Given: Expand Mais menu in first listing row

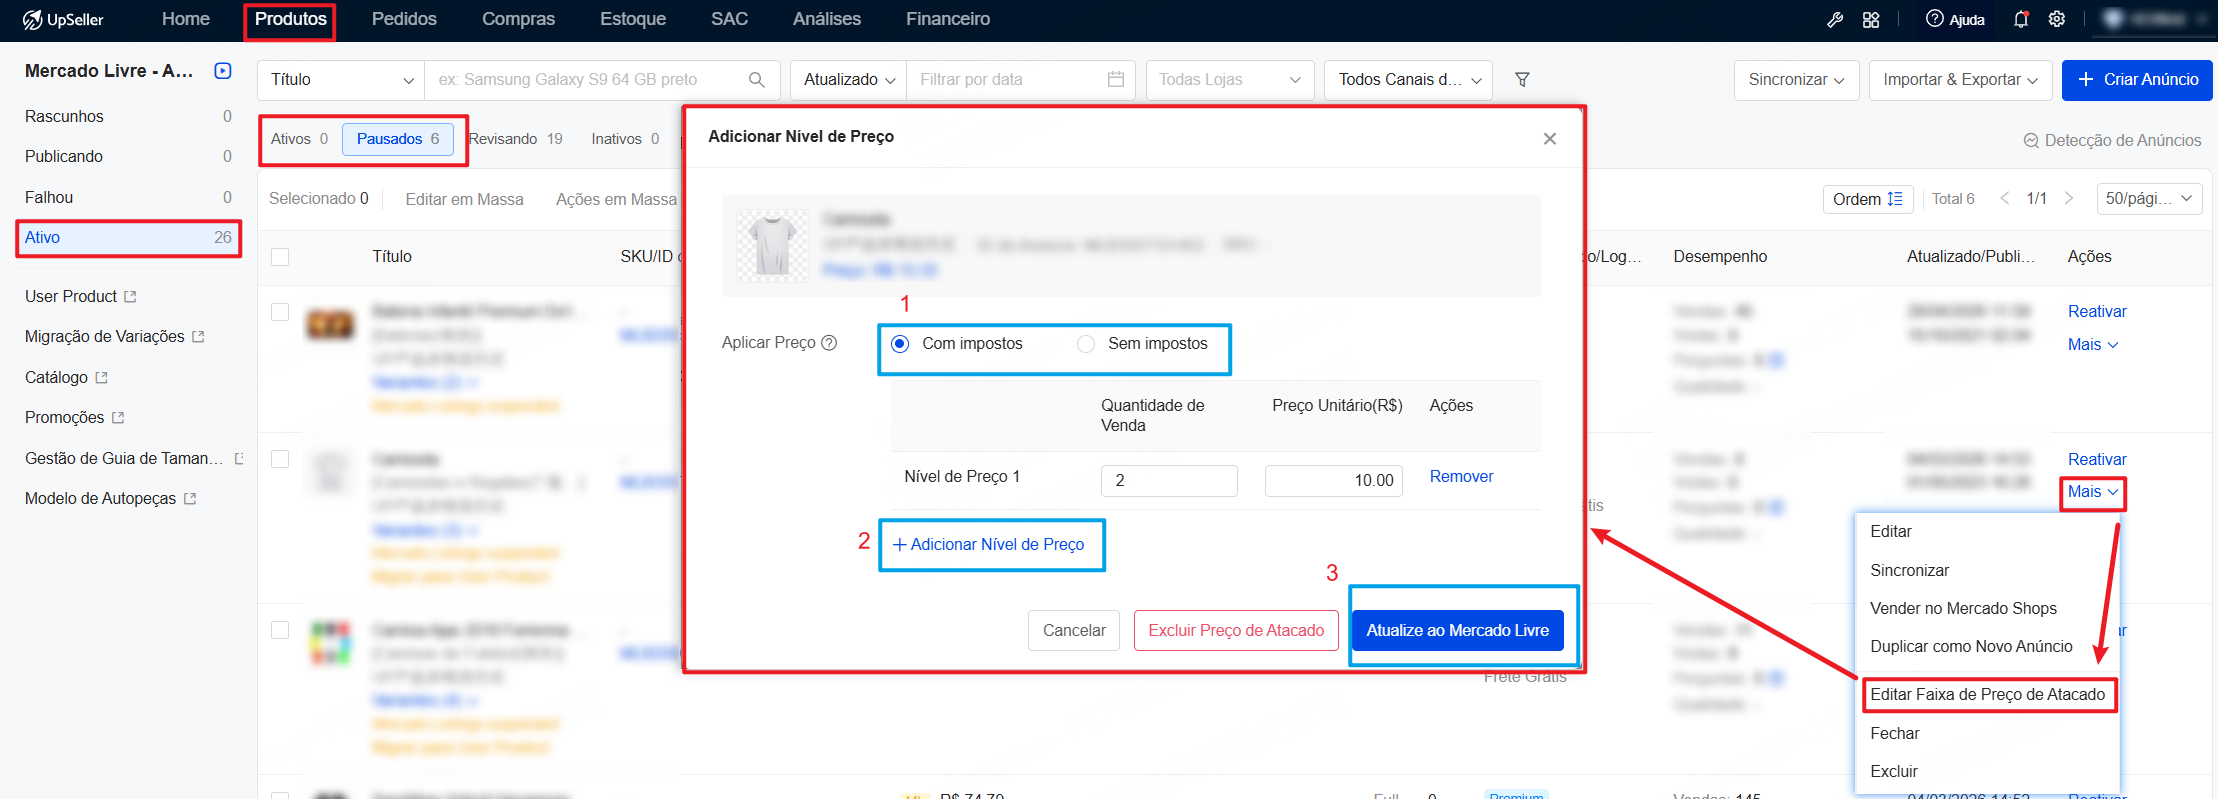Looking at the screenshot, I should tap(2093, 345).
